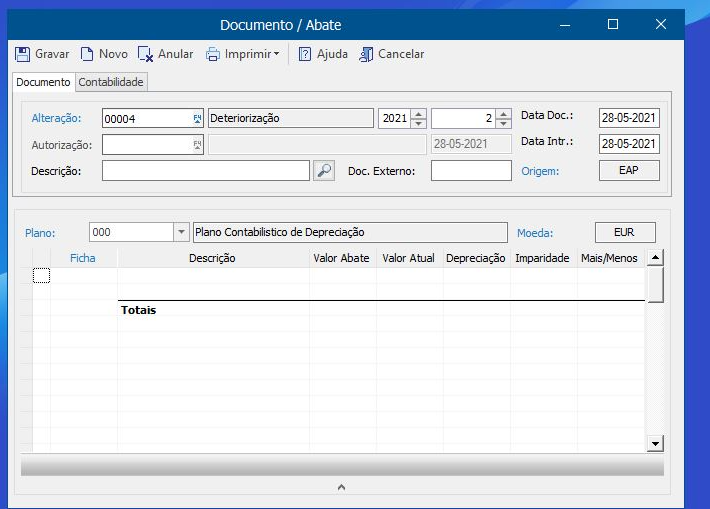This screenshot has width=710, height=509.
Task: Click the Anular toolbar icon
Action: (146, 54)
